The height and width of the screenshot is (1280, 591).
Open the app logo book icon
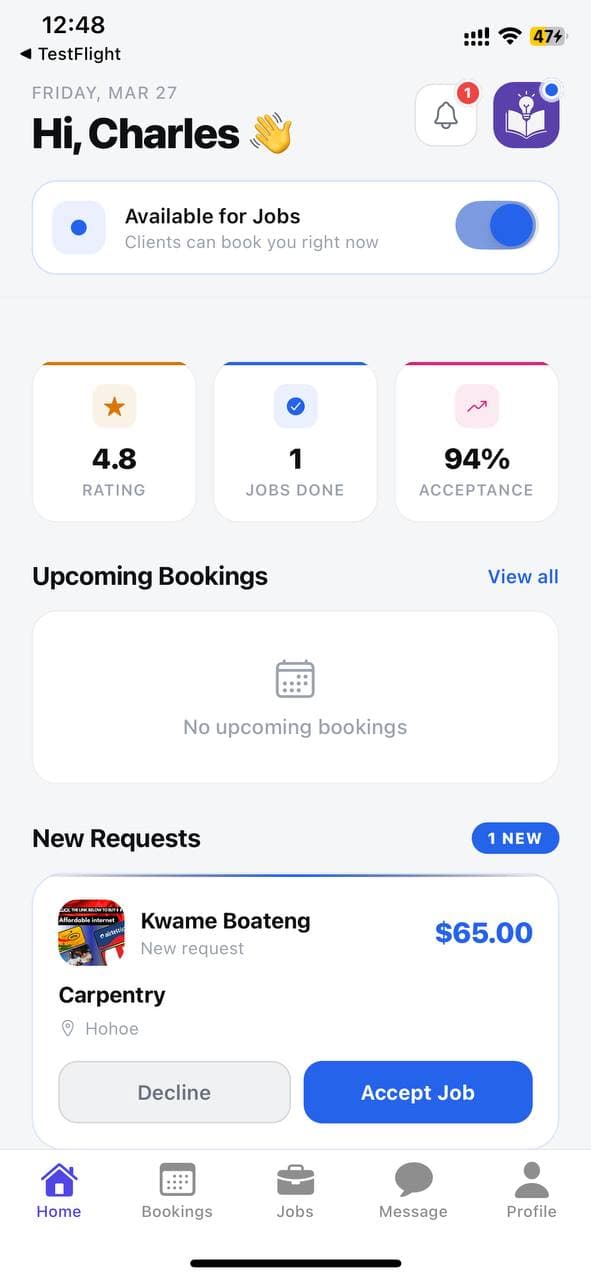click(526, 114)
